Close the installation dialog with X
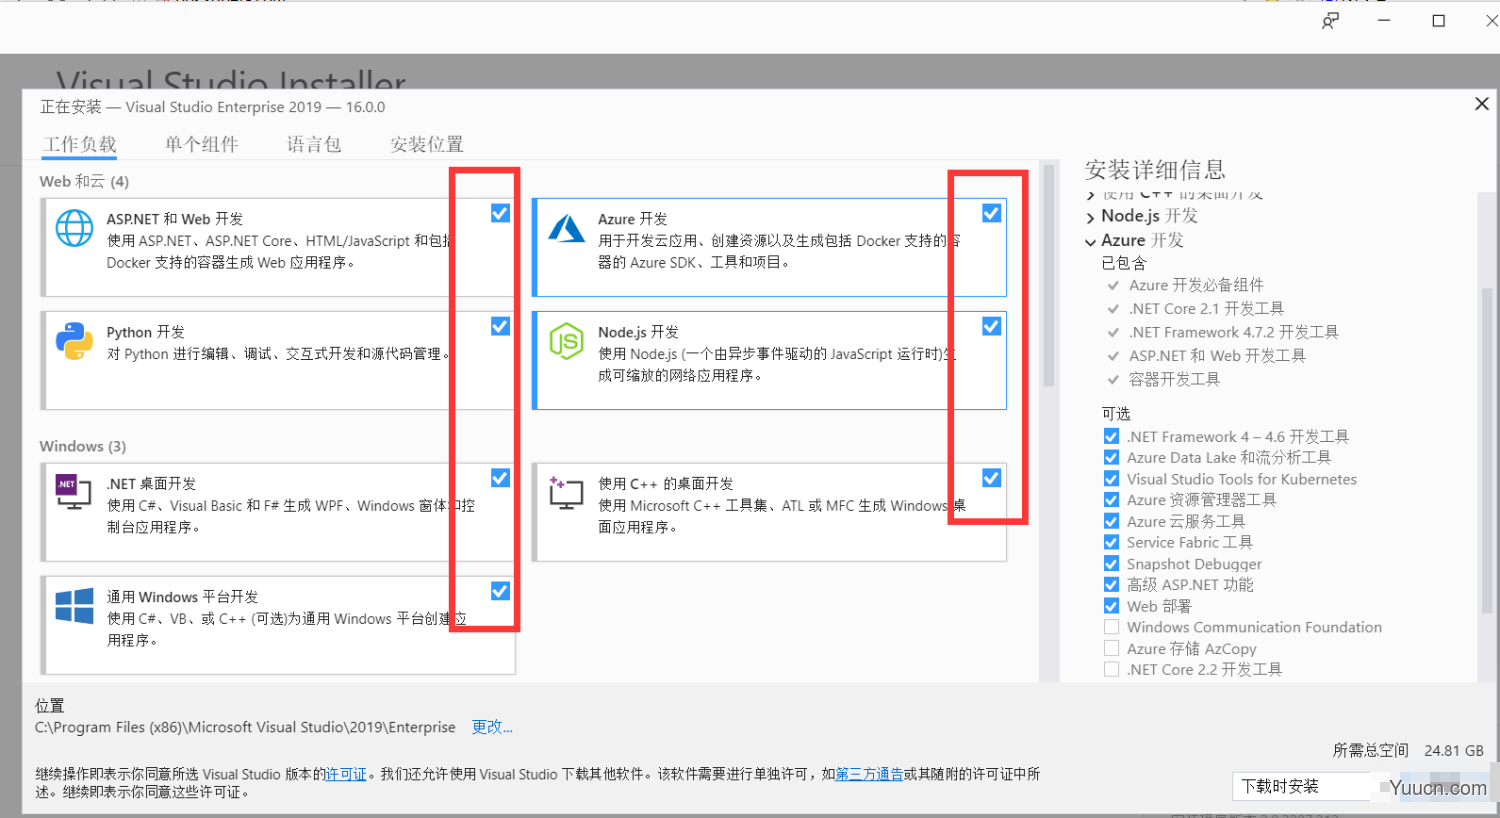Image resolution: width=1500 pixels, height=818 pixels. [1482, 104]
